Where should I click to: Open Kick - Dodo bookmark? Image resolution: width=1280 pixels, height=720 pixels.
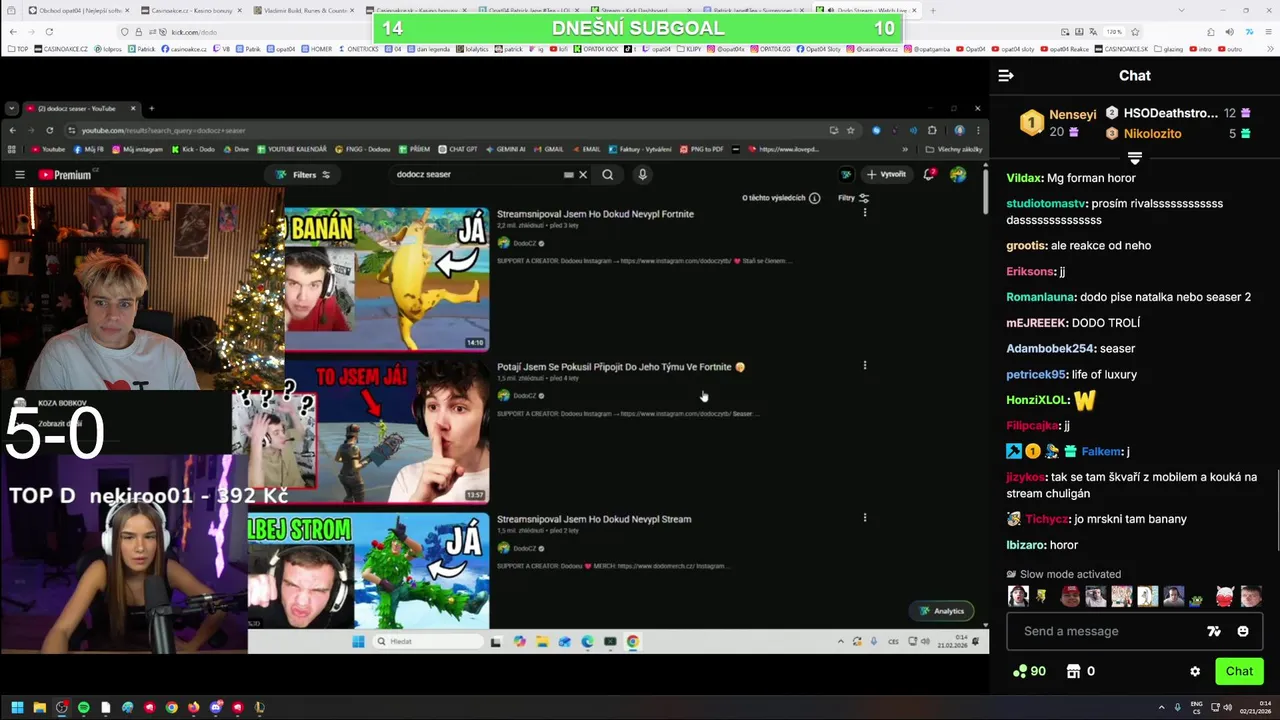point(193,149)
